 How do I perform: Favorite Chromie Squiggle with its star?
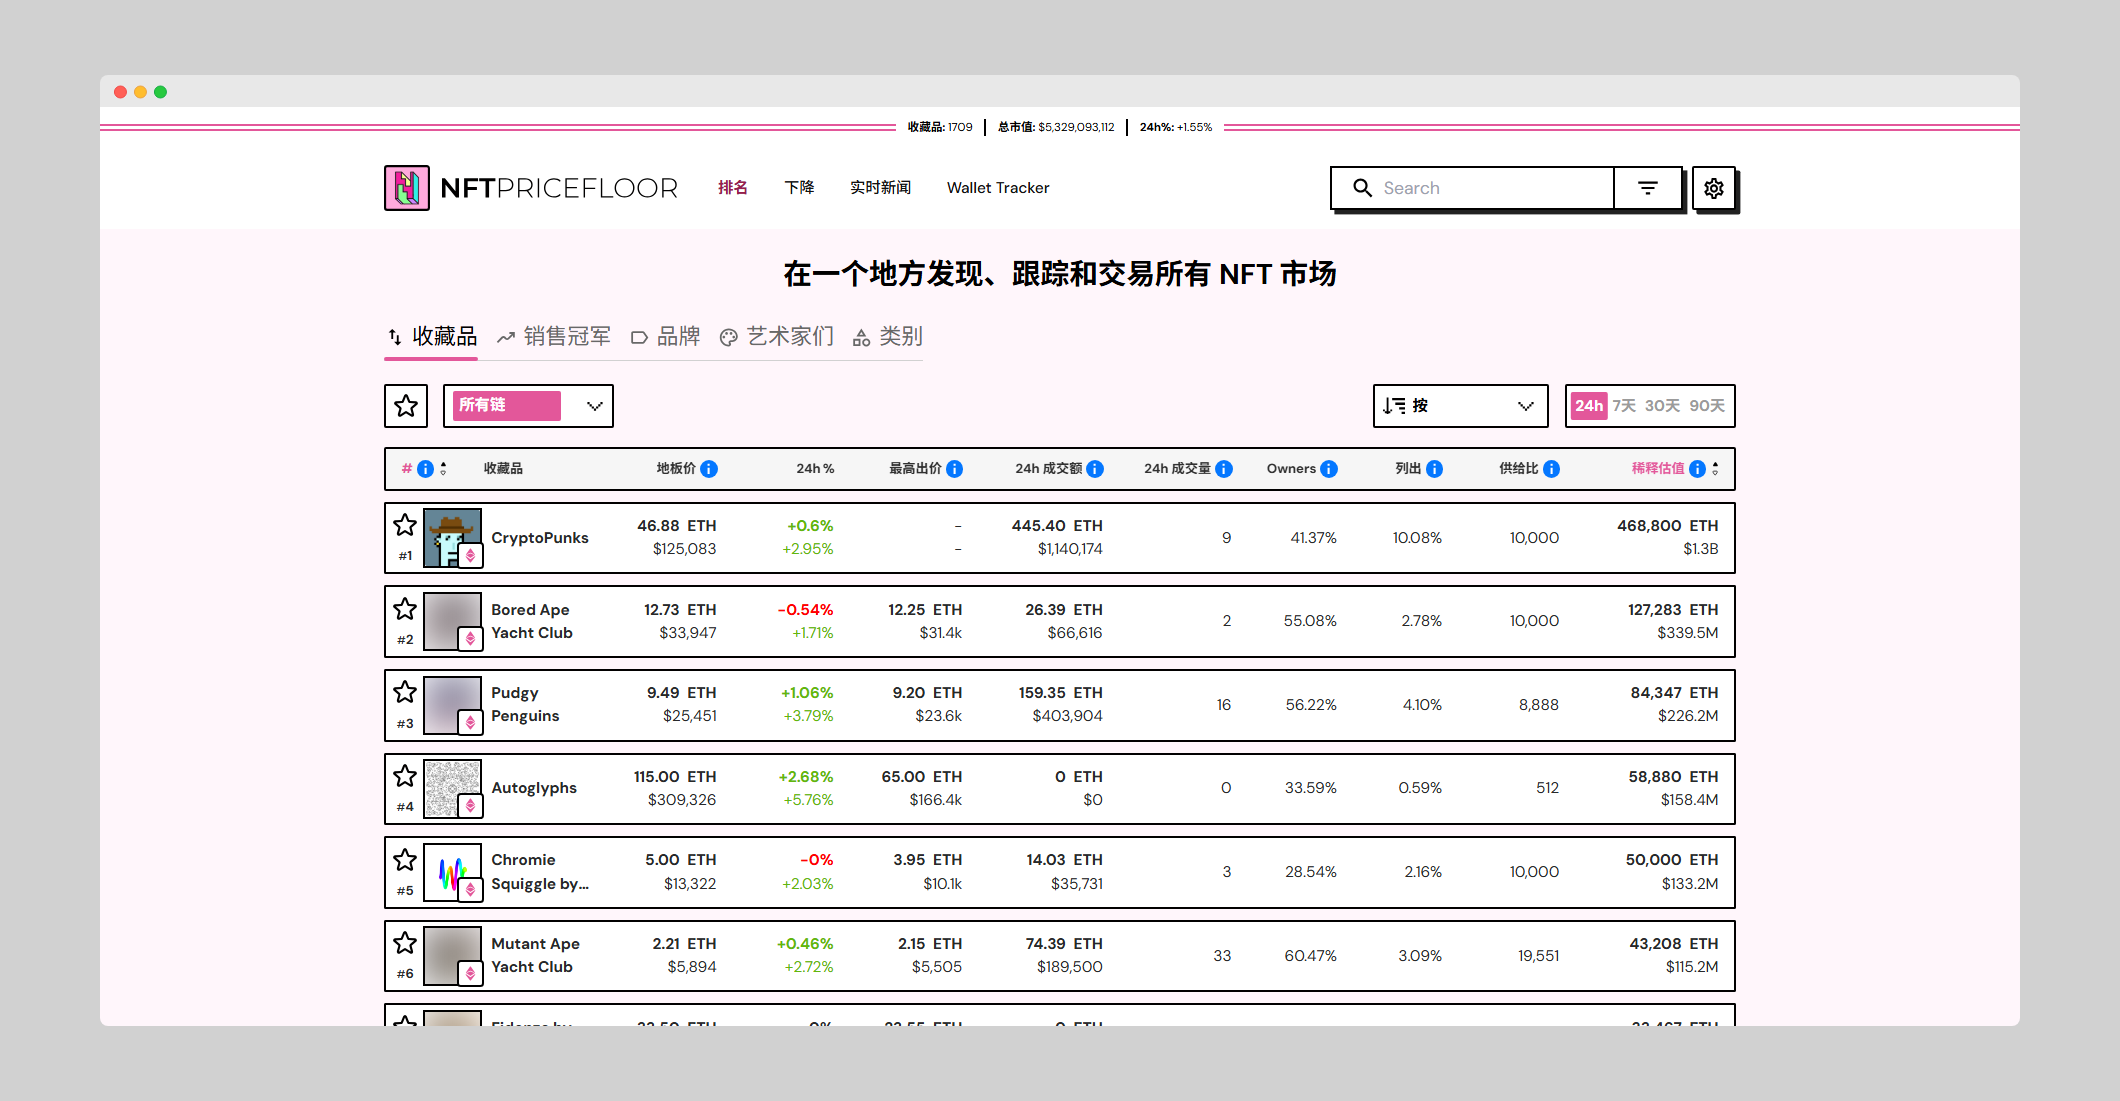coord(405,860)
